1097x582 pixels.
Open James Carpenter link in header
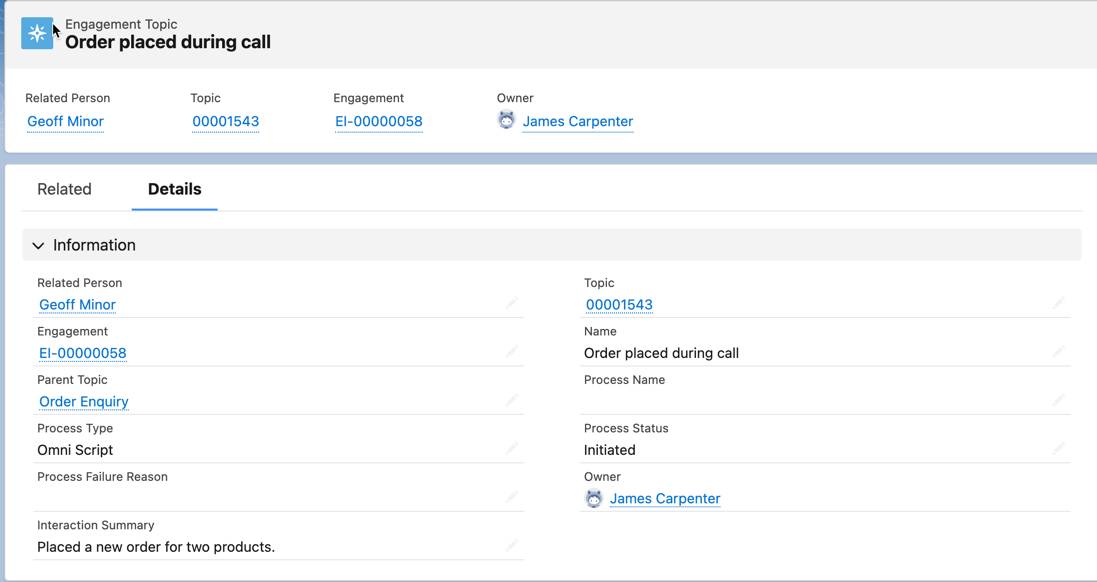point(578,121)
